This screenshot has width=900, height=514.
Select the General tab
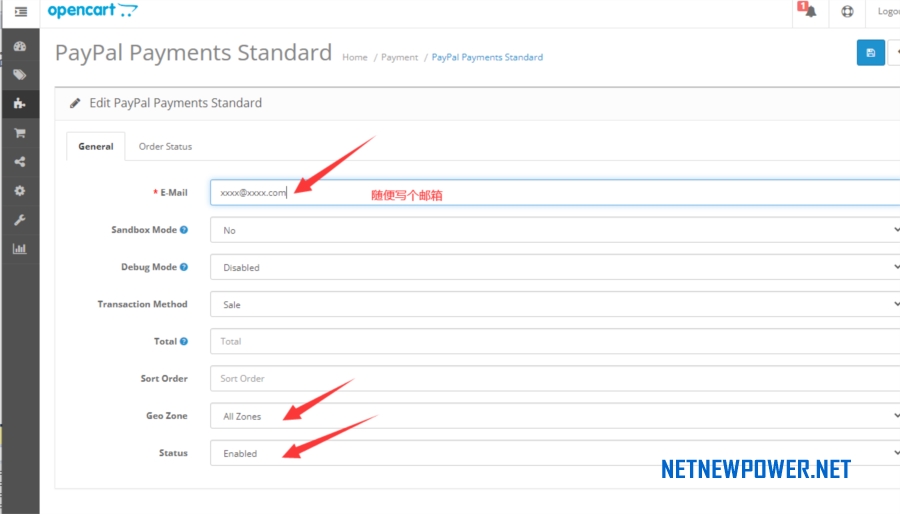[96, 146]
